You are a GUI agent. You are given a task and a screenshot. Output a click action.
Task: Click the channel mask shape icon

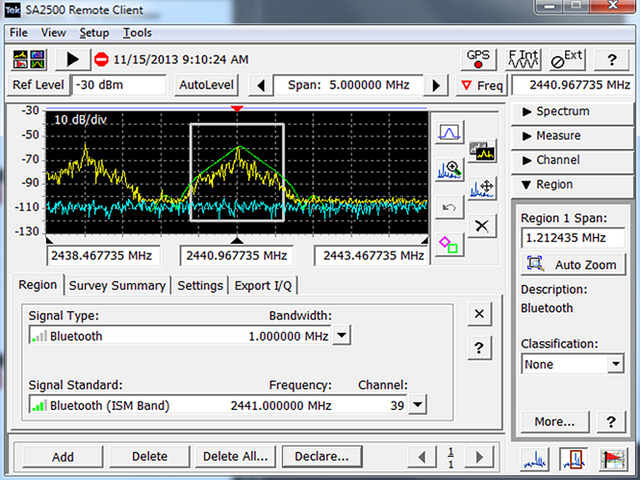[449, 132]
